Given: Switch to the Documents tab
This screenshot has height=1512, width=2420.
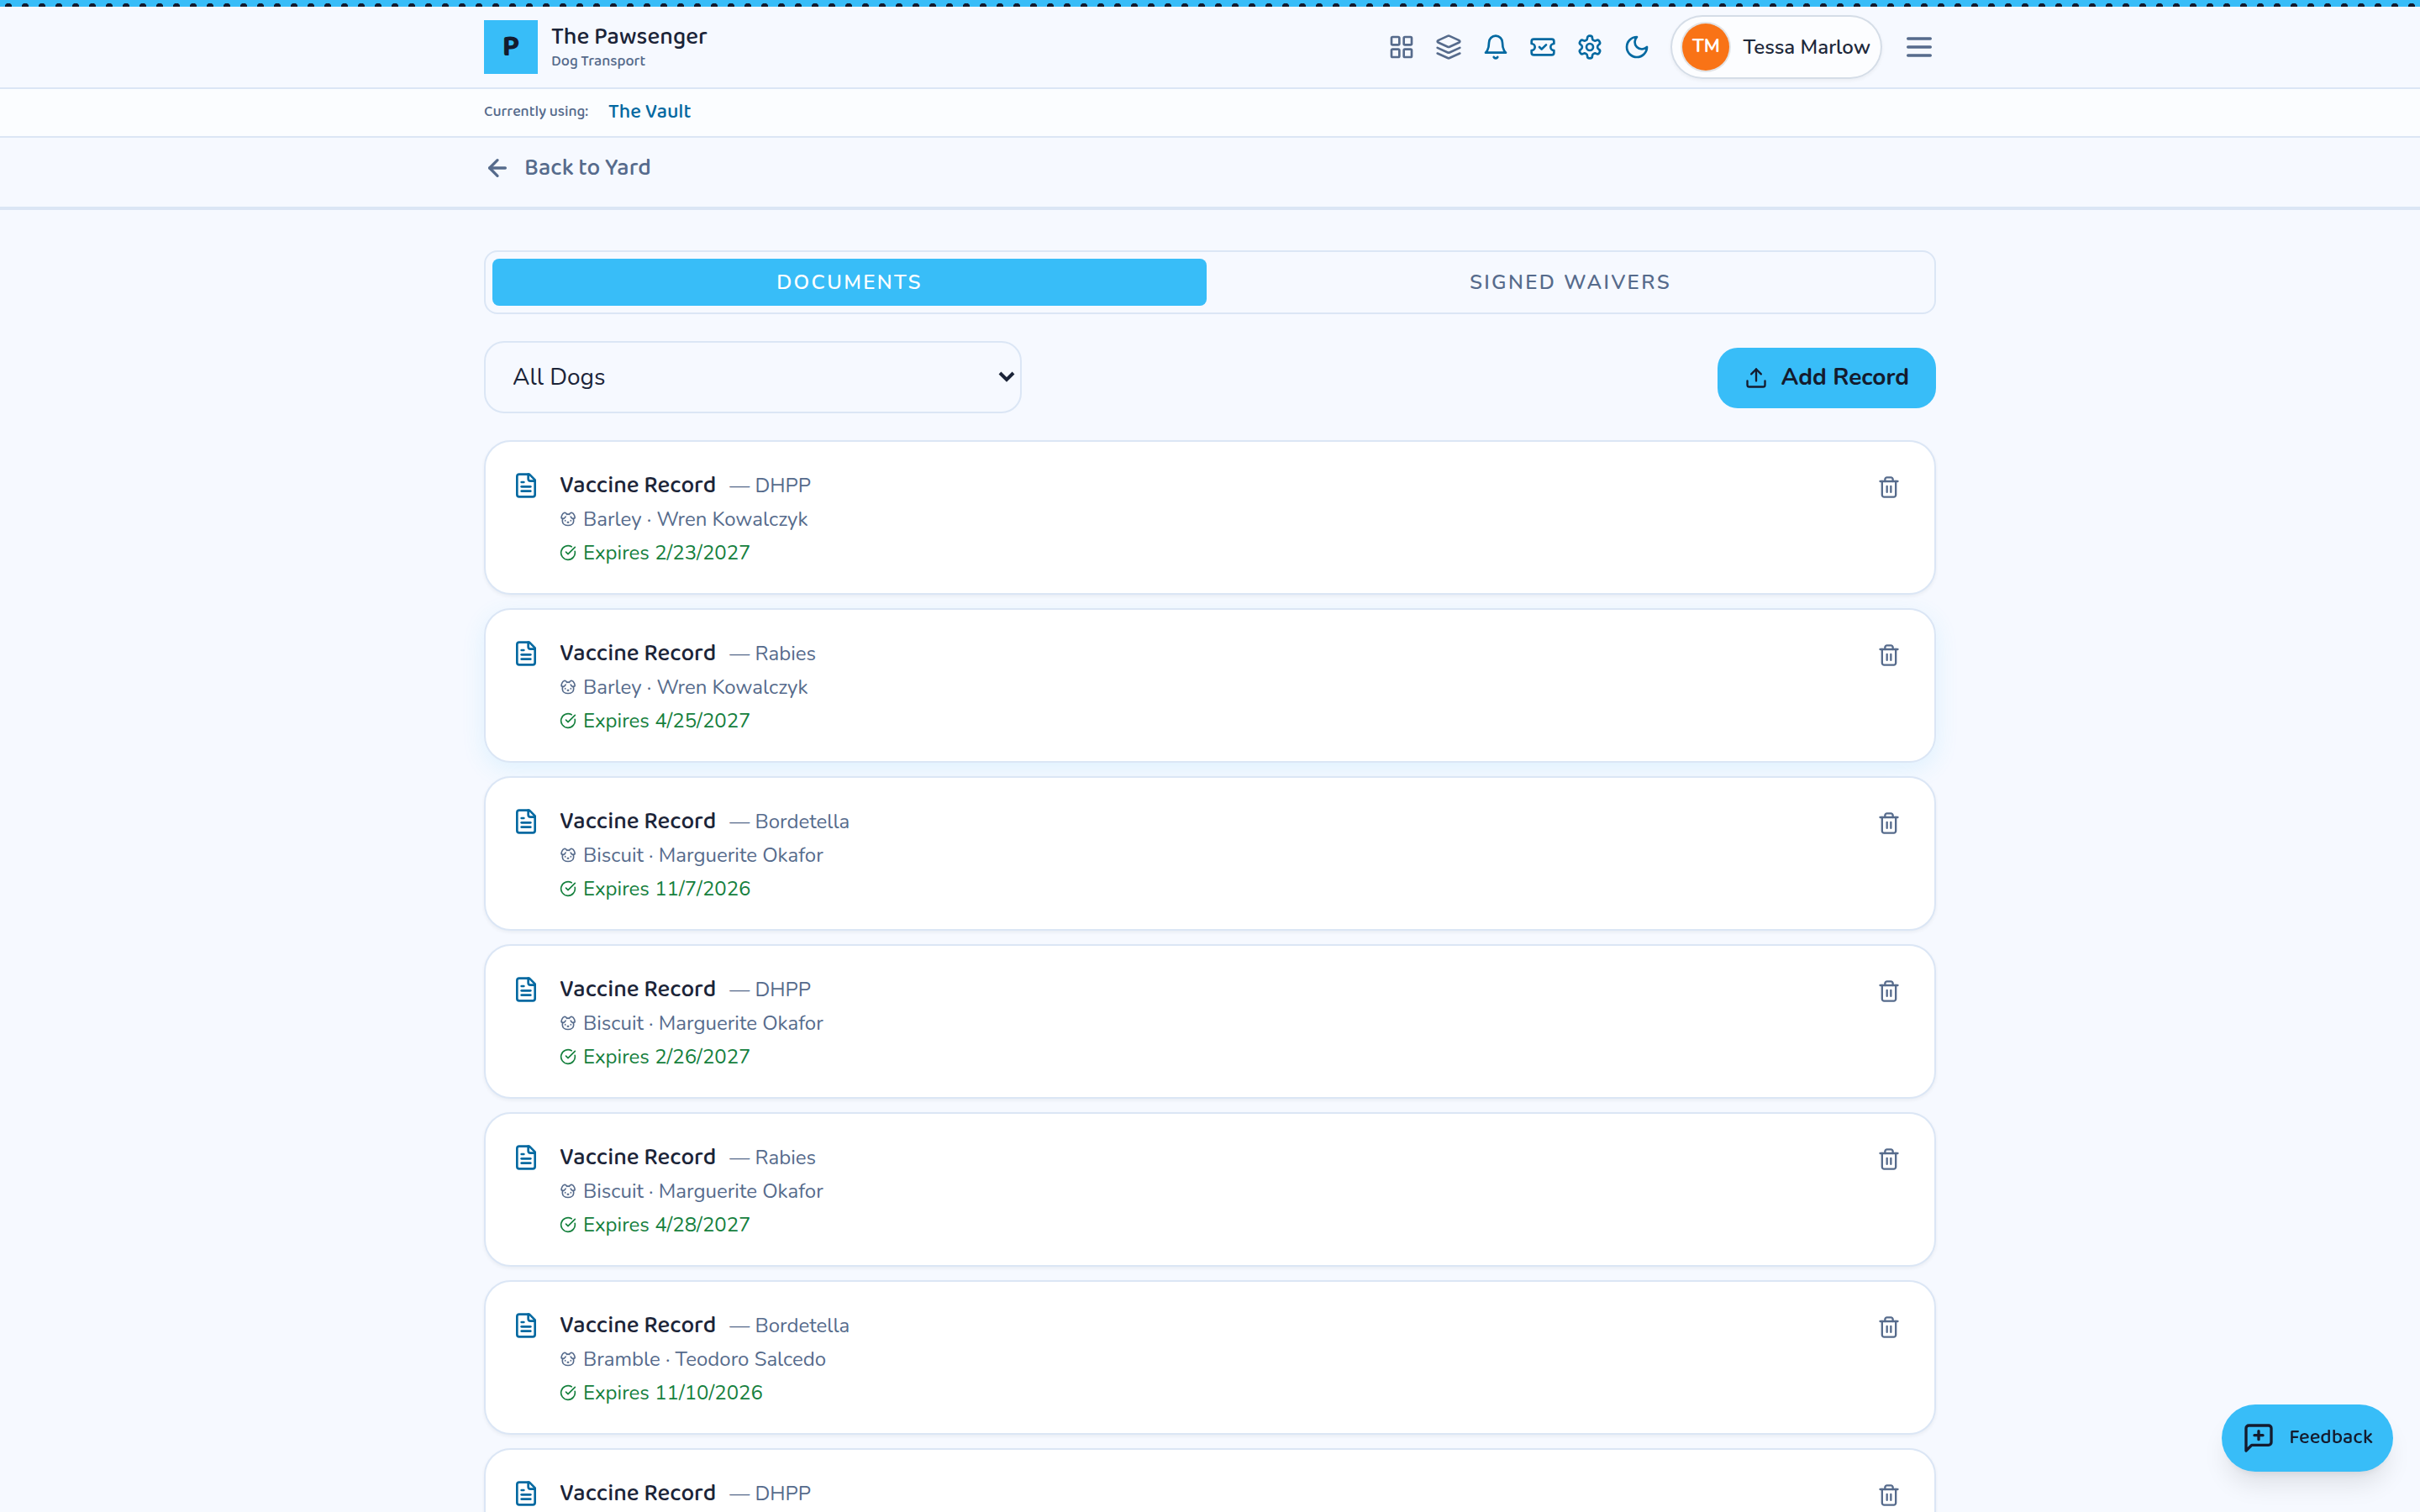Looking at the screenshot, I should 849,282.
